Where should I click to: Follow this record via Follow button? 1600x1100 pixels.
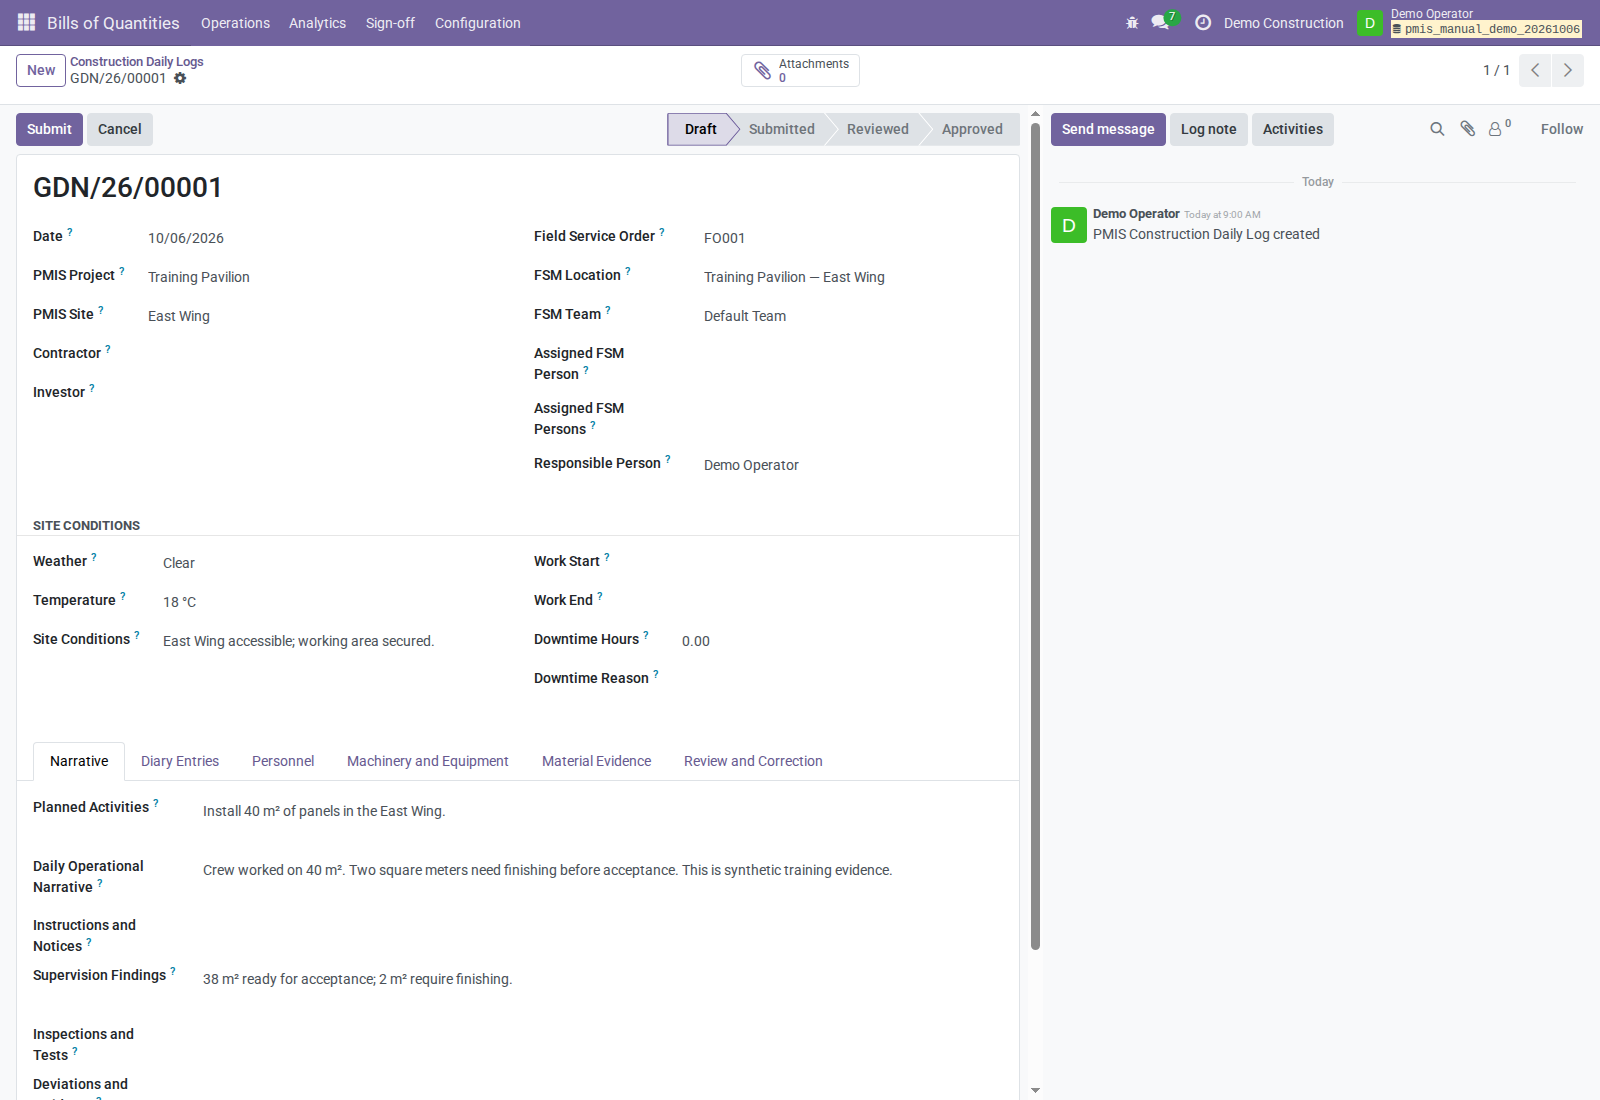point(1561,129)
